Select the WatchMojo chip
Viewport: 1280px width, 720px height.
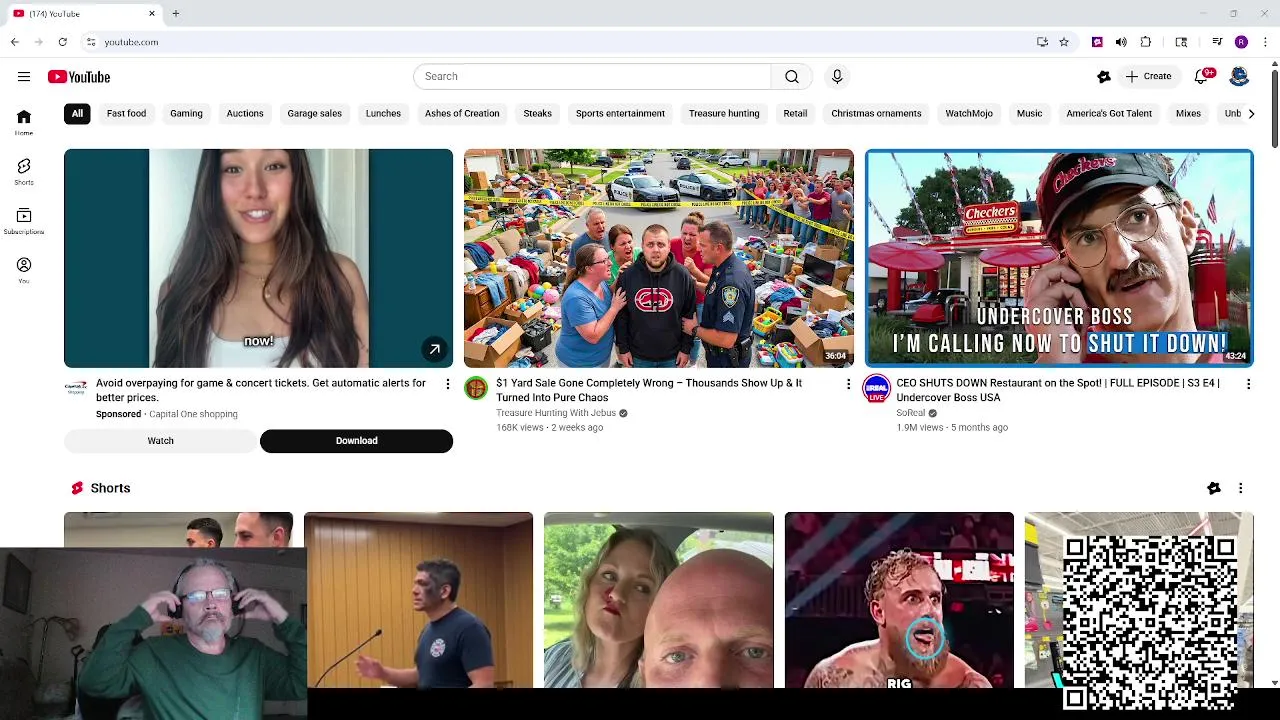(x=969, y=114)
